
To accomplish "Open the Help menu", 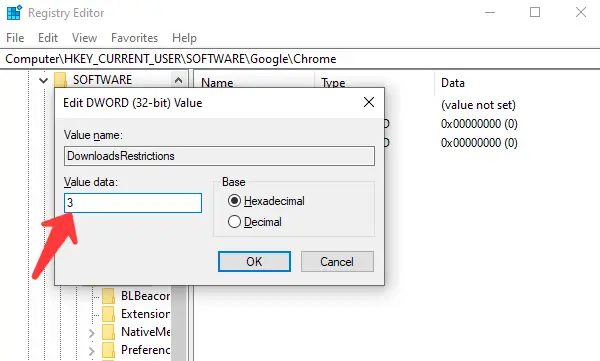I will point(184,38).
